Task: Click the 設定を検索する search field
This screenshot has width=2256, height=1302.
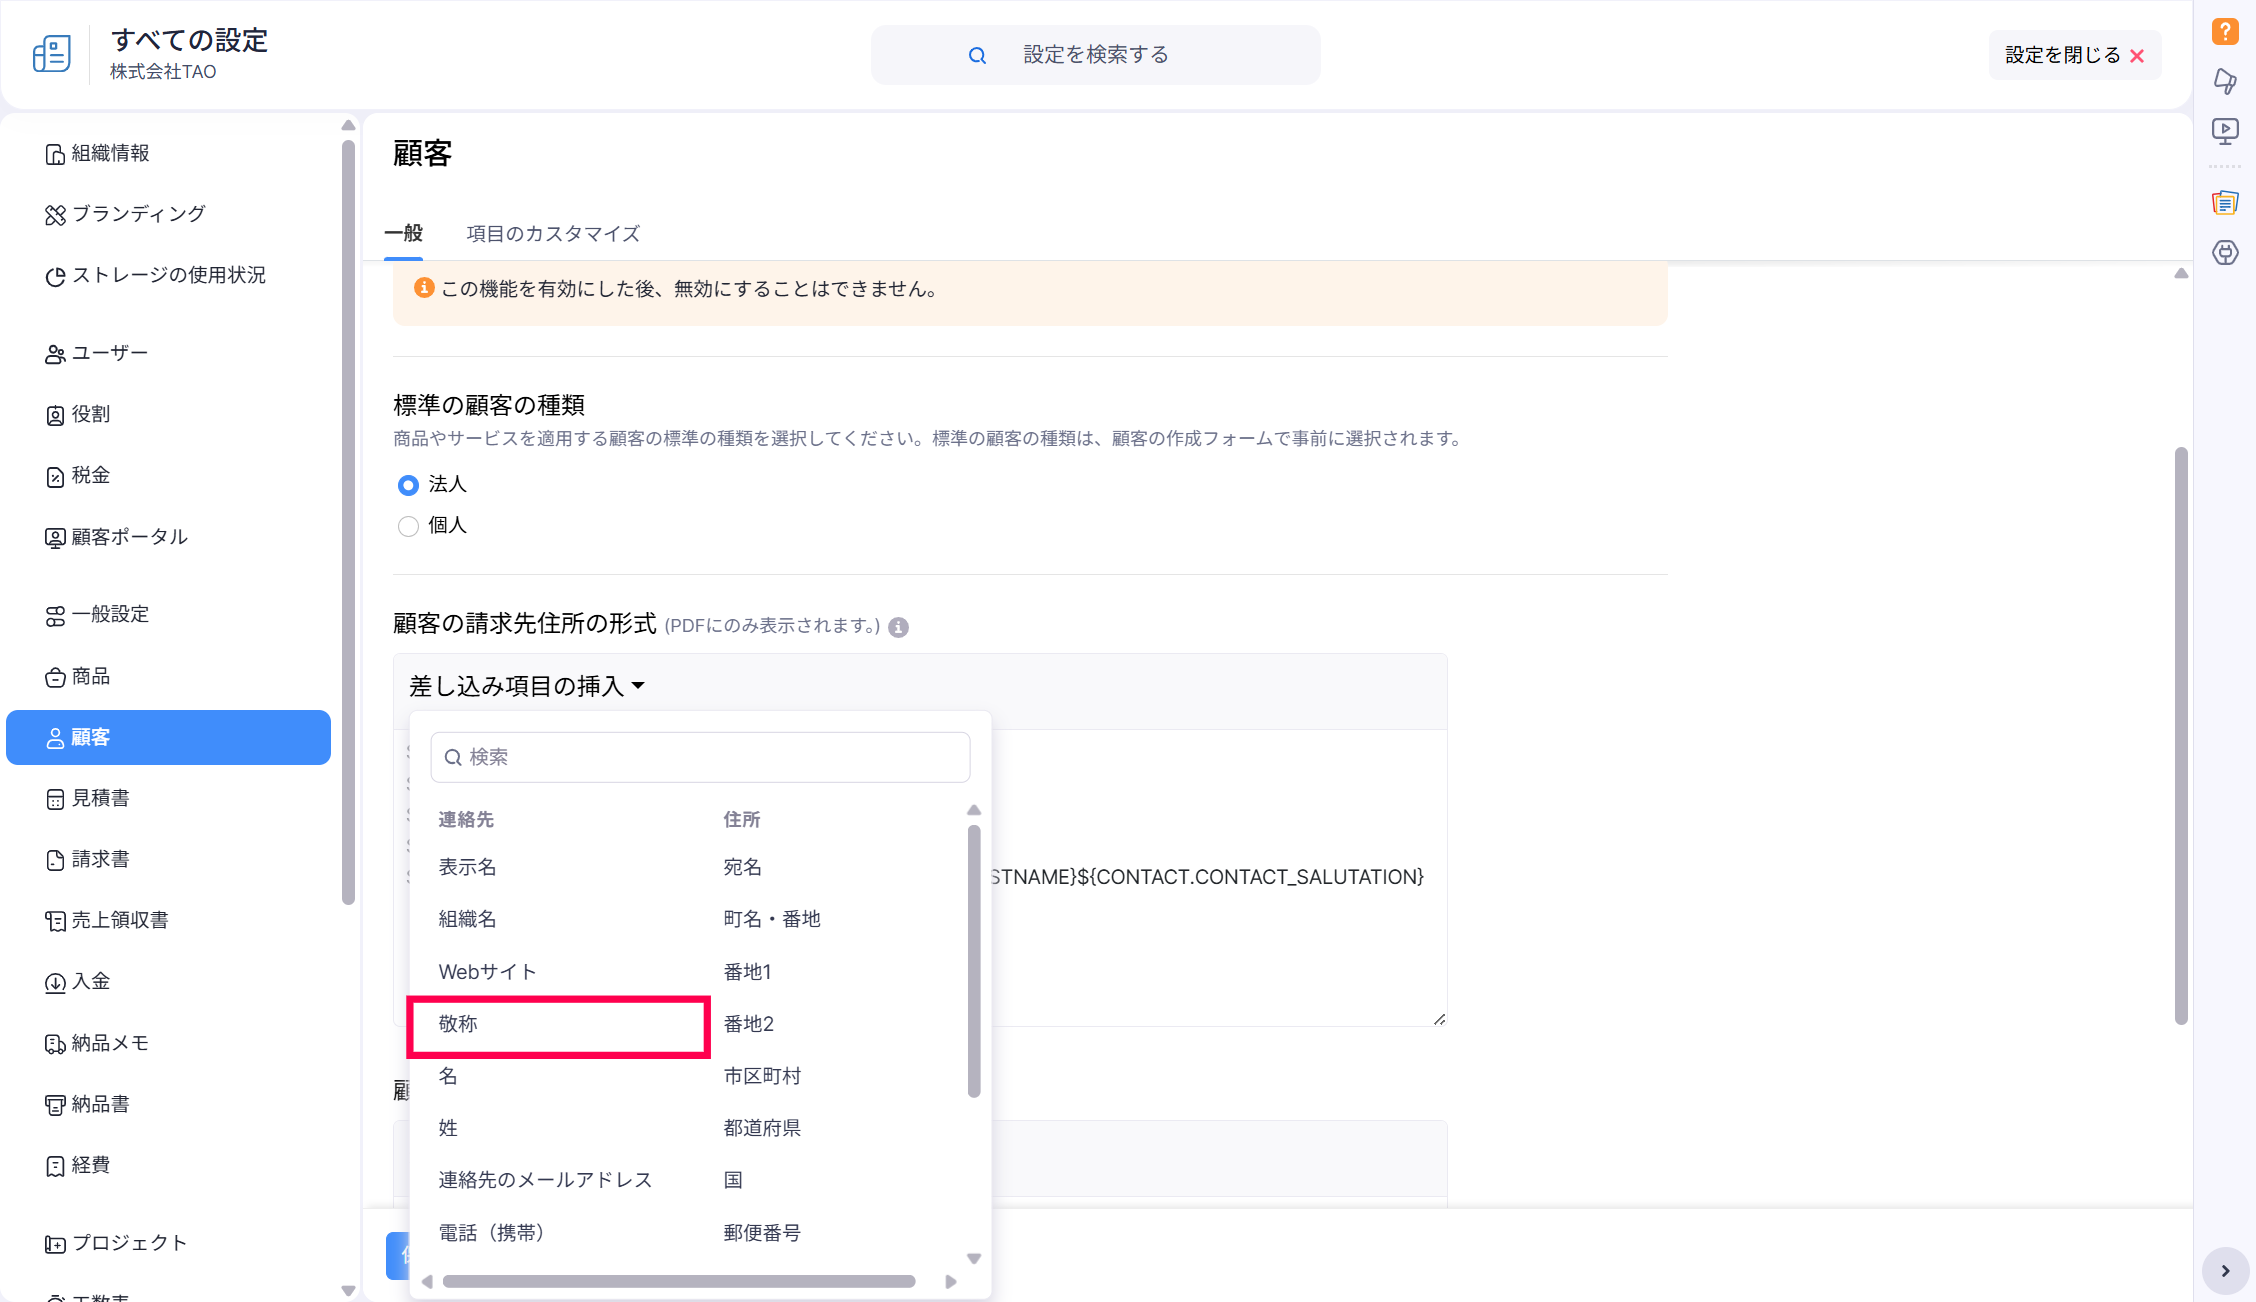Action: click(1096, 55)
